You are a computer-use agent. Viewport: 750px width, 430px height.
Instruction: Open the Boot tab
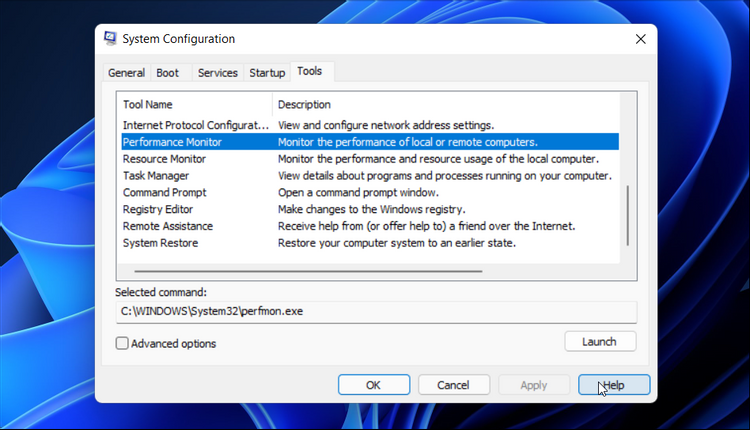point(167,73)
